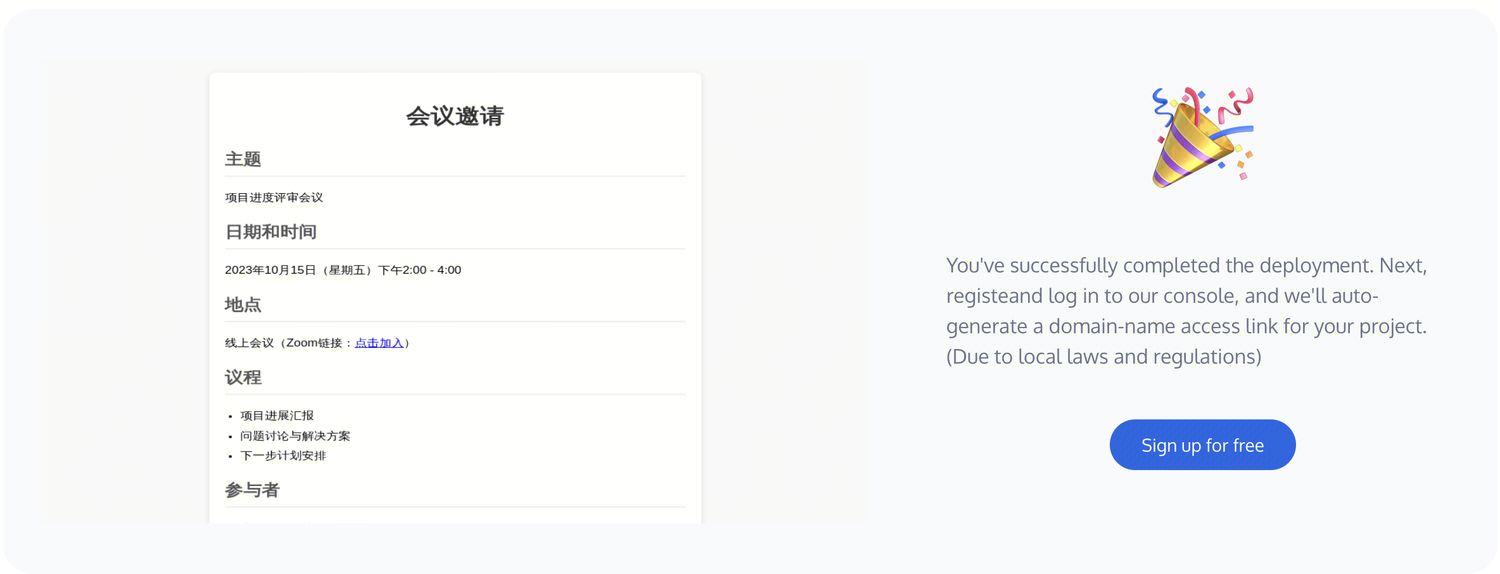Click the 下一步计划安排 agenda item
This screenshot has height=574, width=1500.
[283, 456]
